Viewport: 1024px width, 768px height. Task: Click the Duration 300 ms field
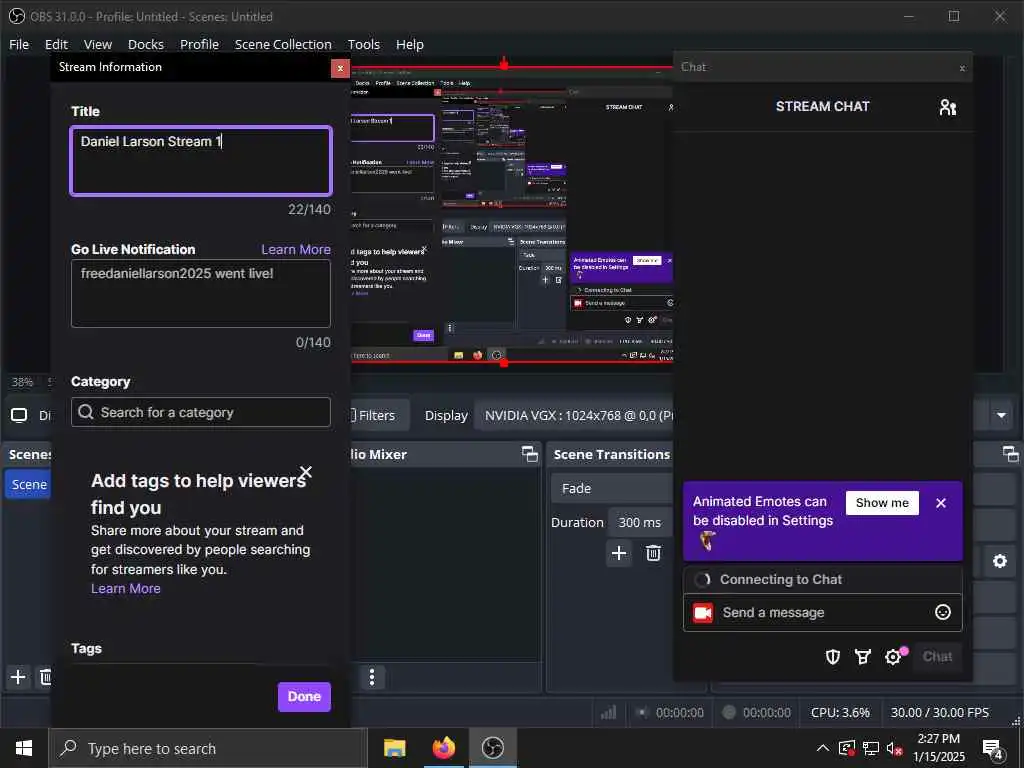[x=641, y=522]
